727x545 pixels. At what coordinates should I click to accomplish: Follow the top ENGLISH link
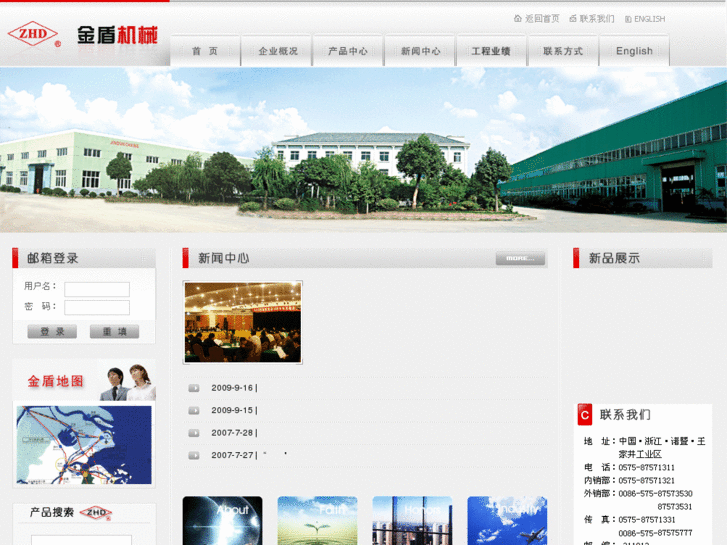pos(650,19)
